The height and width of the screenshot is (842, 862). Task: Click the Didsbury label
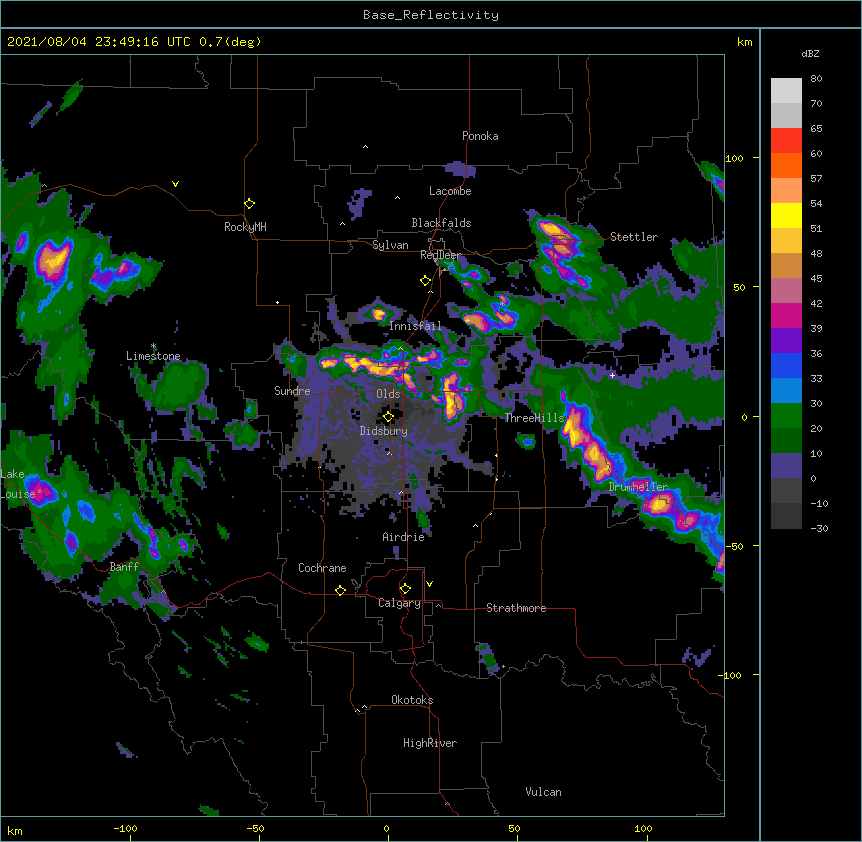point(384,431)
